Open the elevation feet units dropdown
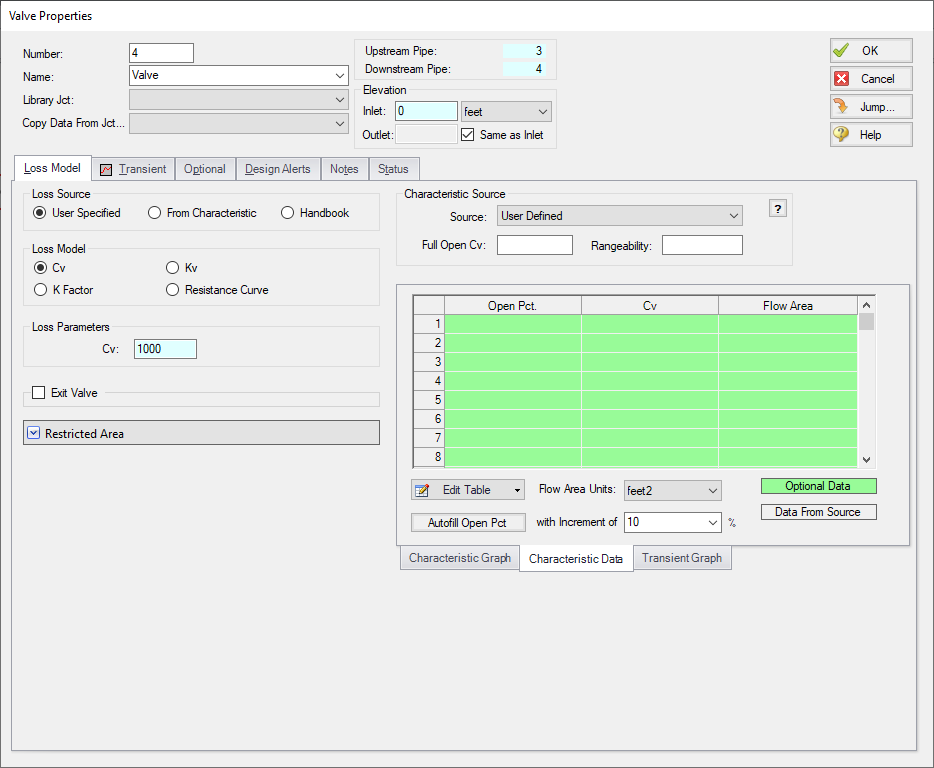The width and height of the screenshot is (934, 768). [x=506, y=112]
